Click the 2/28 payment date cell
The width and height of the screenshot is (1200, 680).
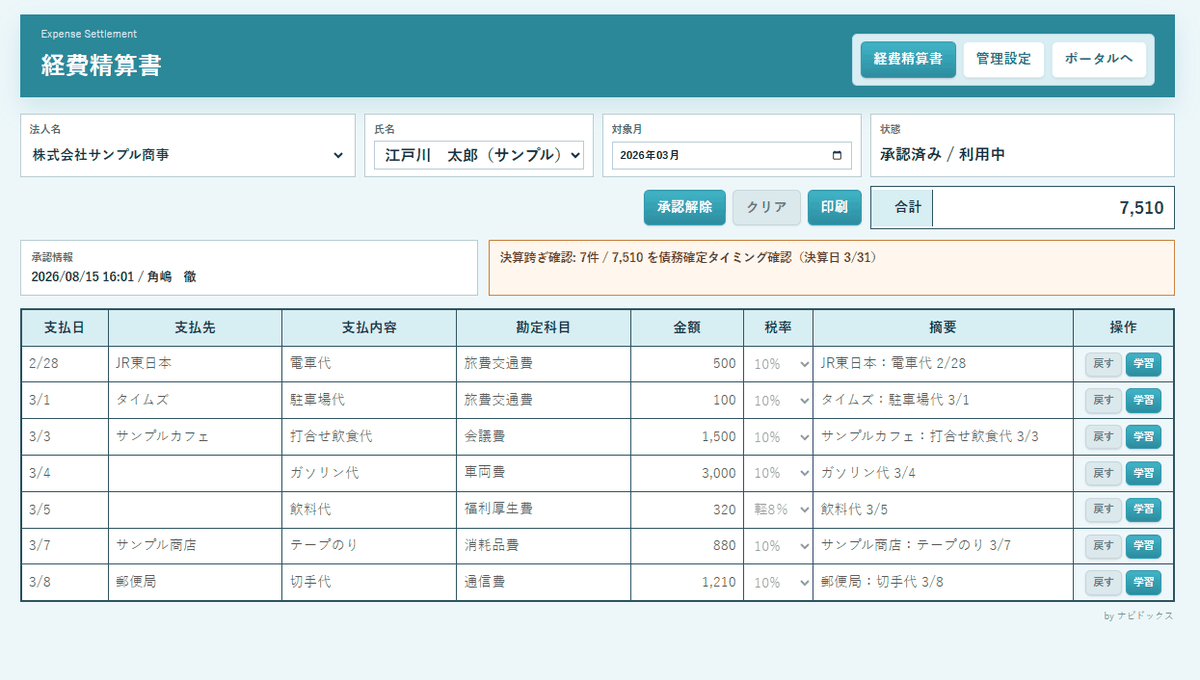coord(65,364)
